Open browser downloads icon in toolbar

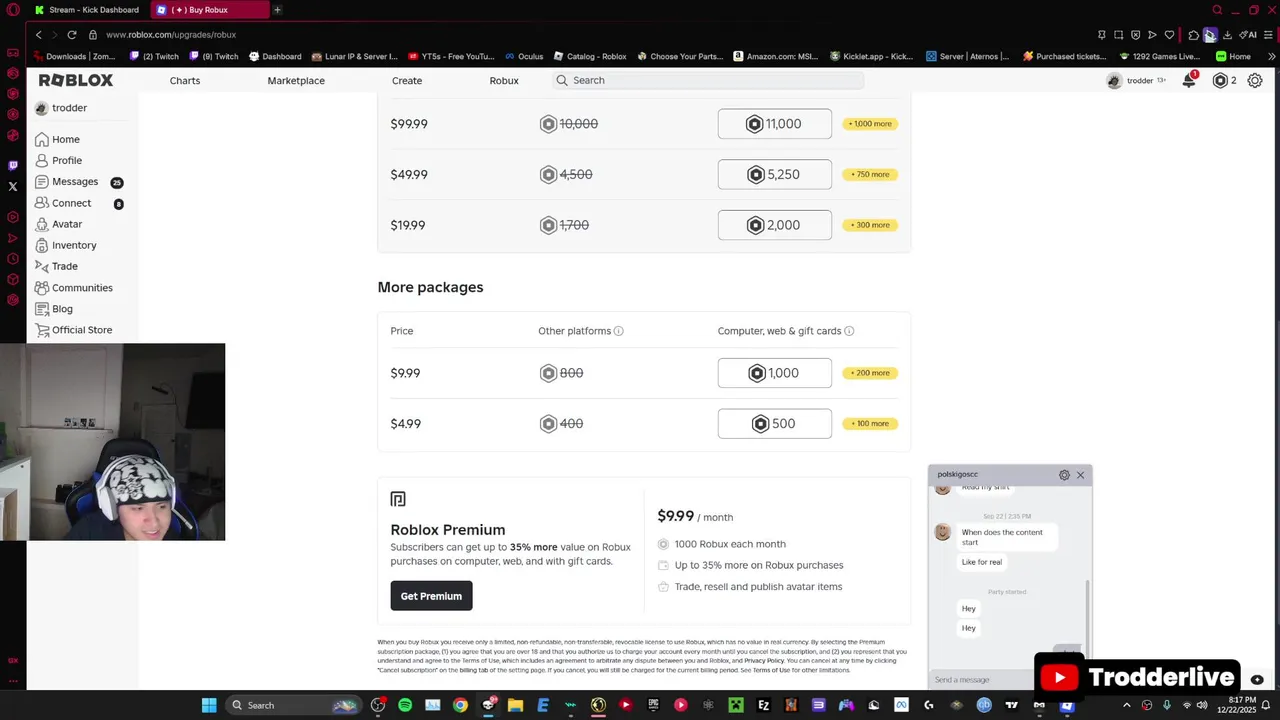pos(1227,35)
